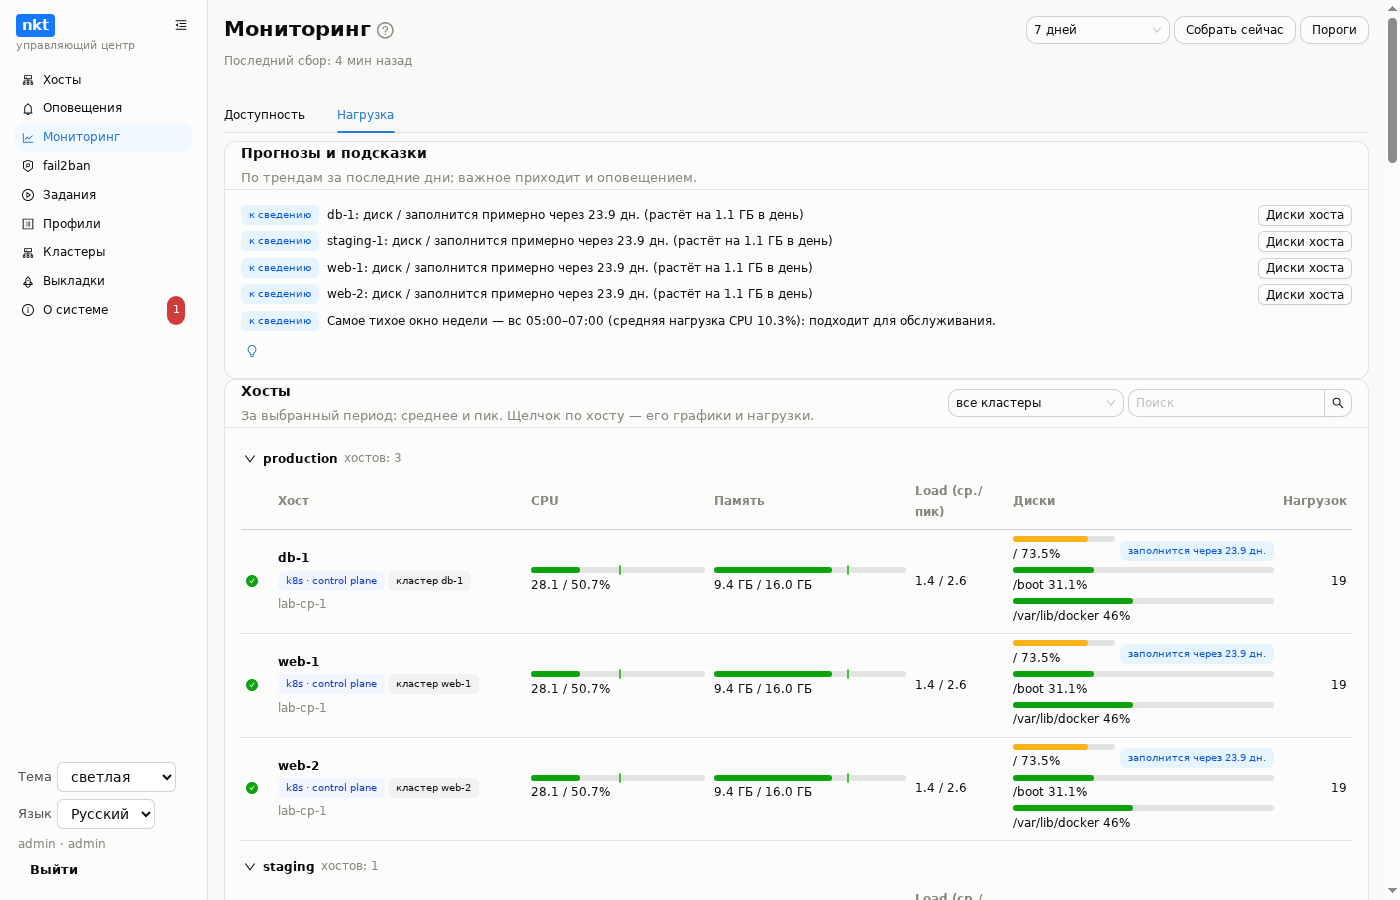Image resolution: width=1400 pixels, height=900 pixels.
Task: Click db-1 заполнится через 23.9 дн. badge
Action: (1196, 551)
